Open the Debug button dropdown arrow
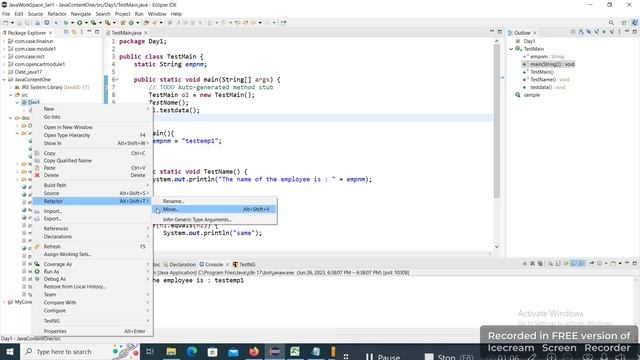 point(72,23)
